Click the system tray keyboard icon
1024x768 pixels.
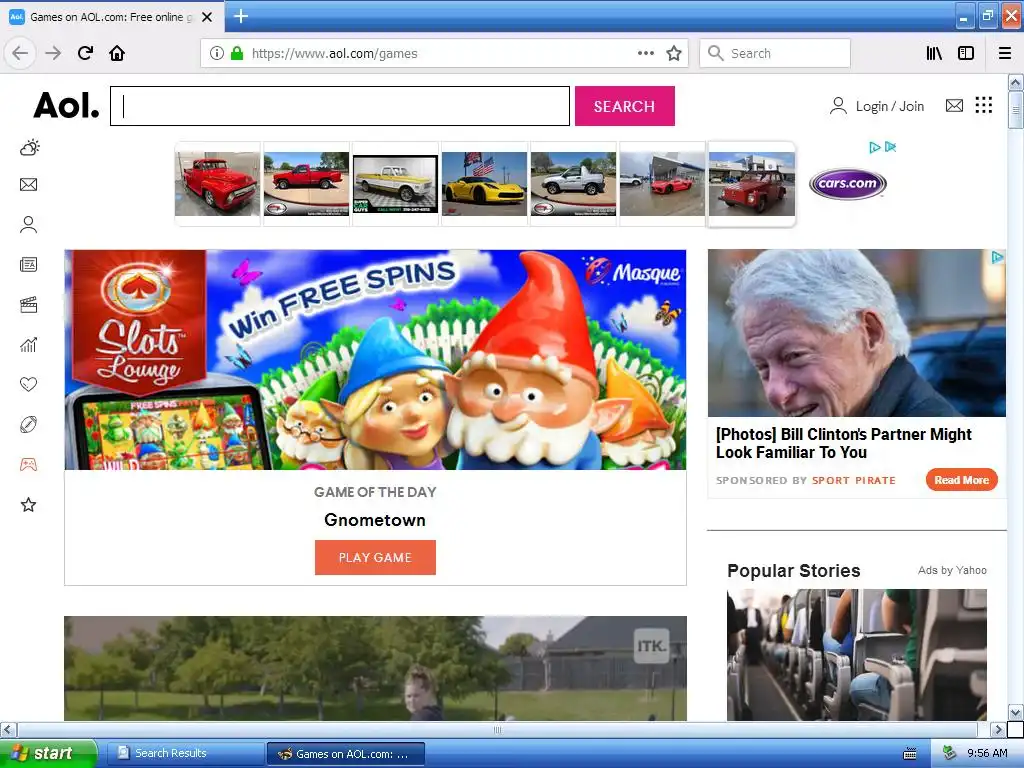tap(910, 754)
